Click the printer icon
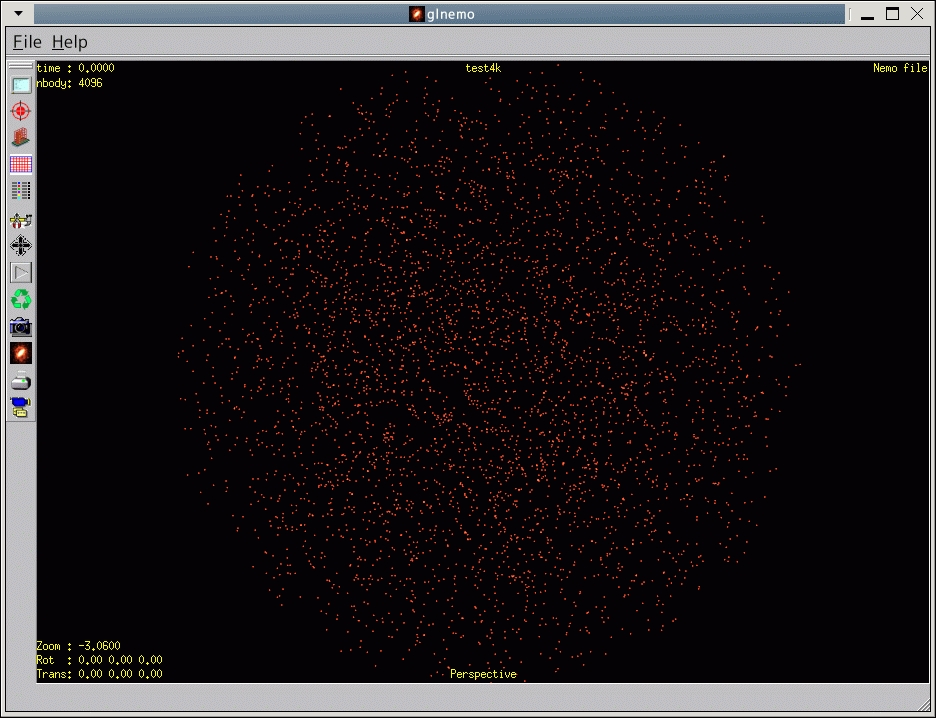Viewport: 936px width, 718px height. pyautogui.click(x=21, y=380)
